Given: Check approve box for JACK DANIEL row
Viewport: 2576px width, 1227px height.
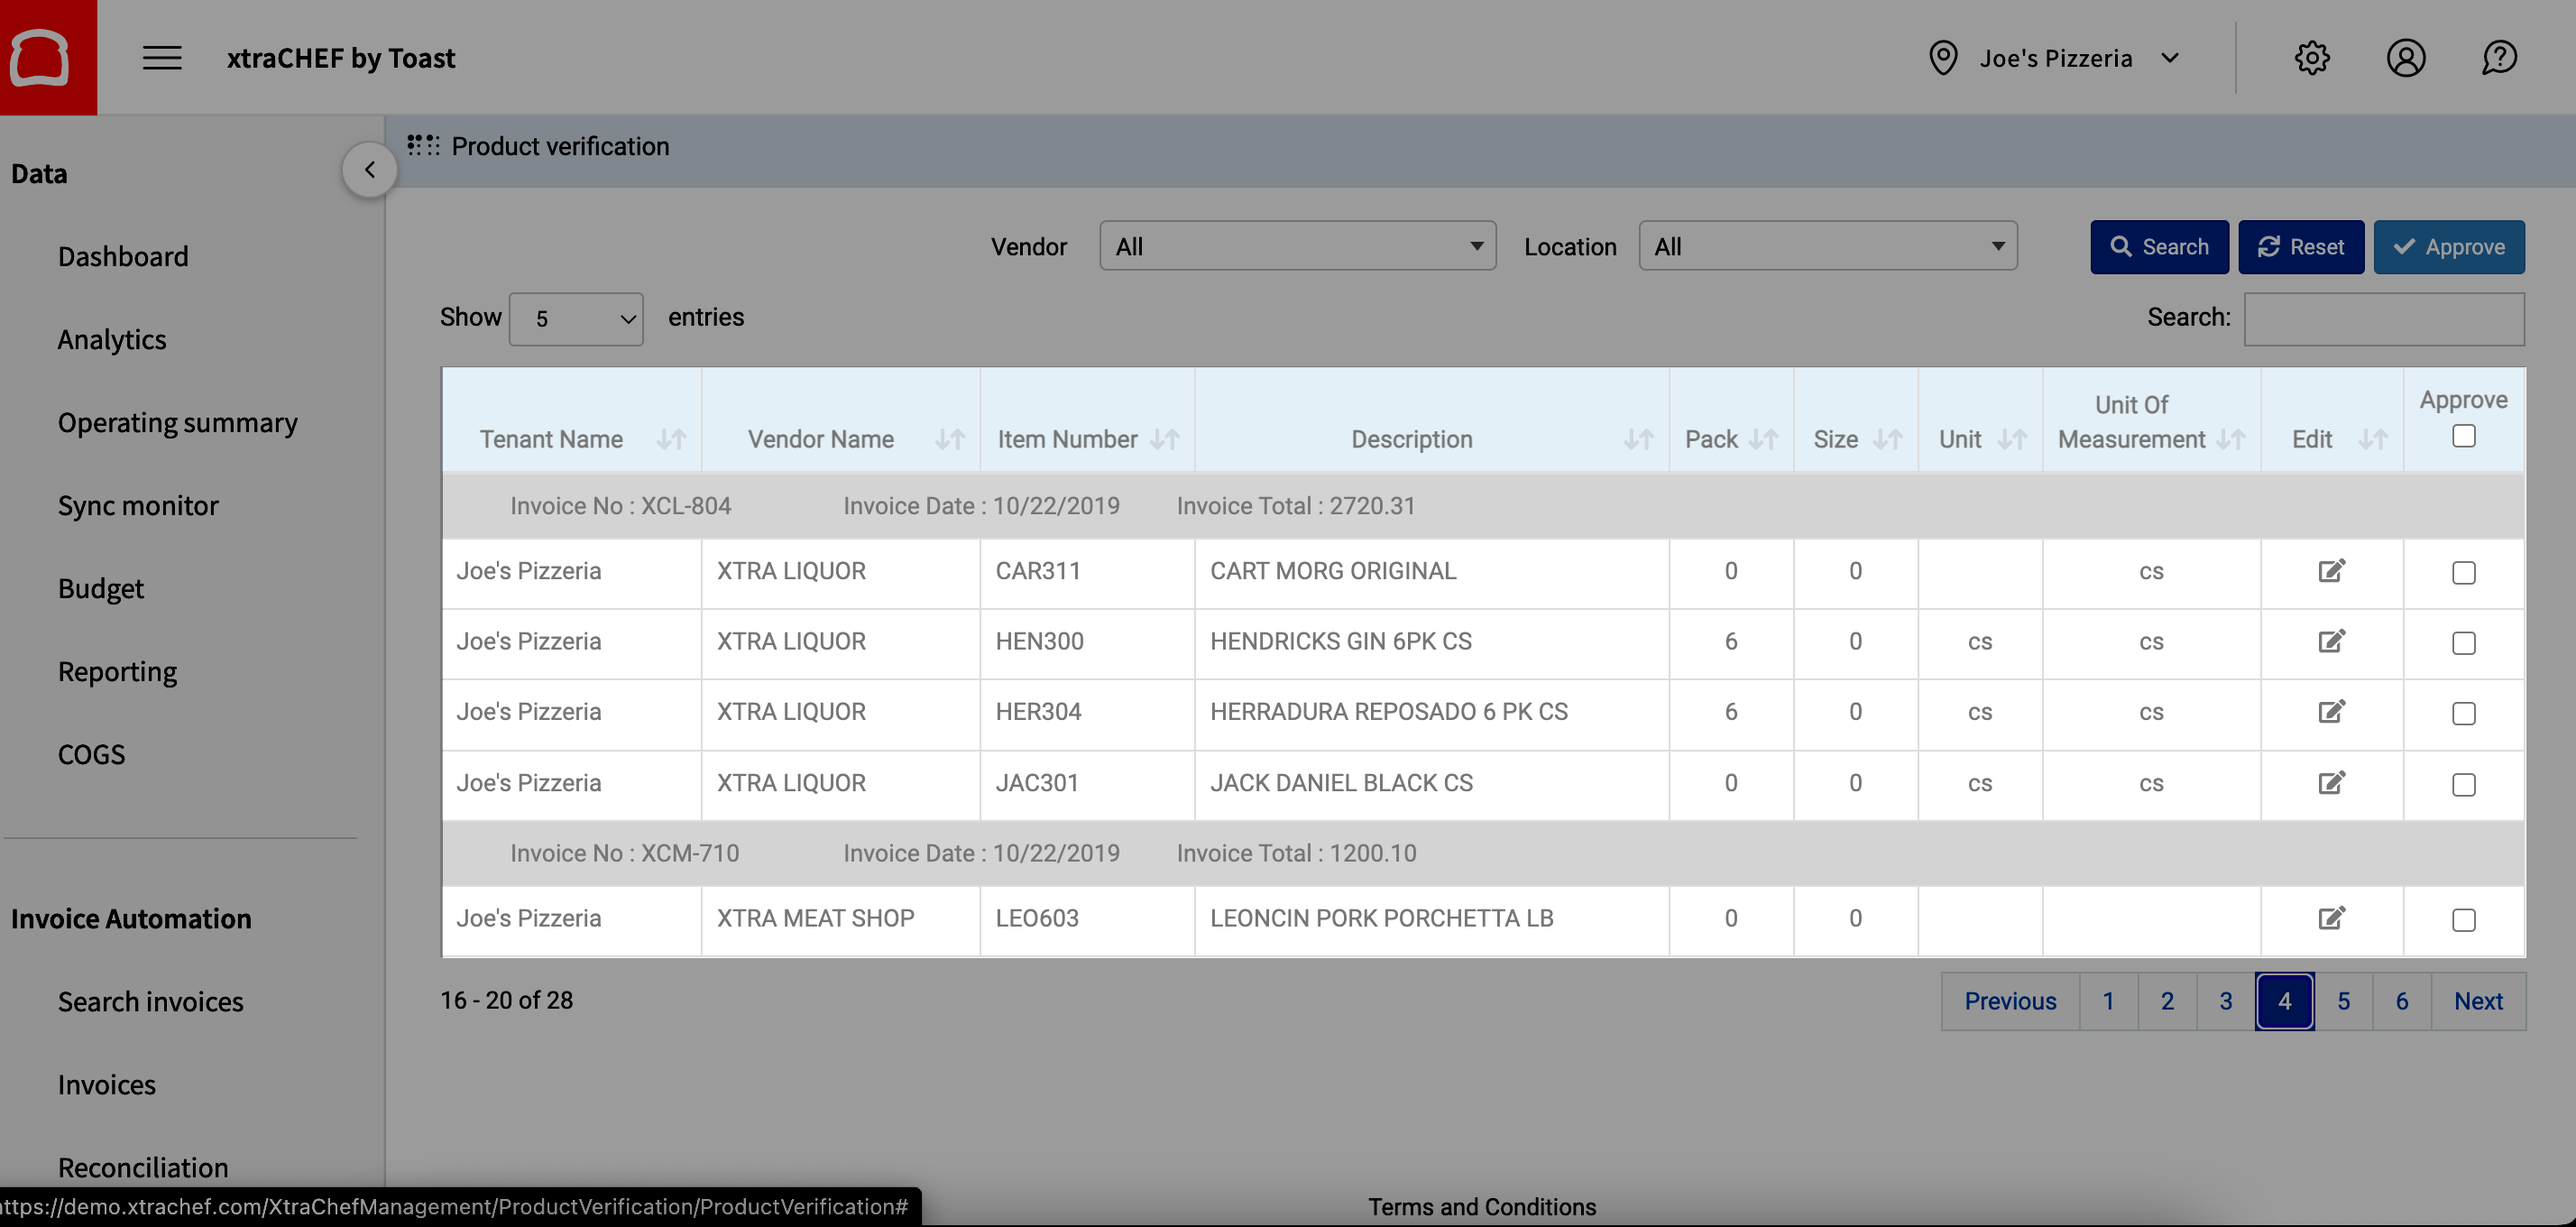Looking at the screenshot, I should tap(2463, 785).
